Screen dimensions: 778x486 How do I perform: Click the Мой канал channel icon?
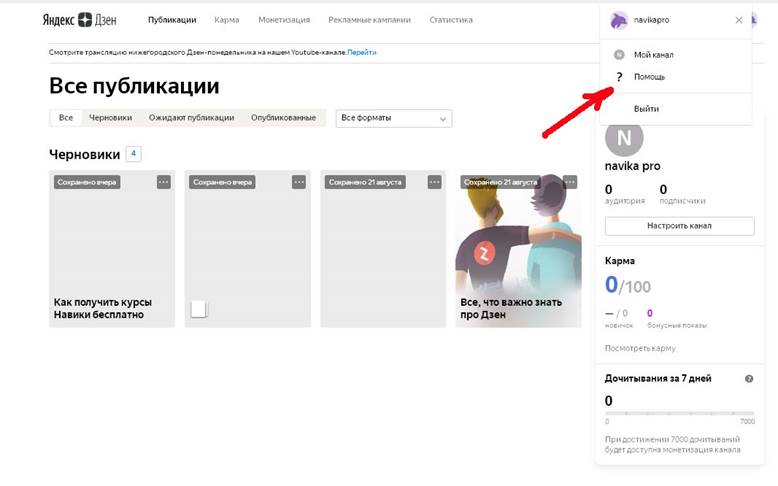tap(619, 54)
